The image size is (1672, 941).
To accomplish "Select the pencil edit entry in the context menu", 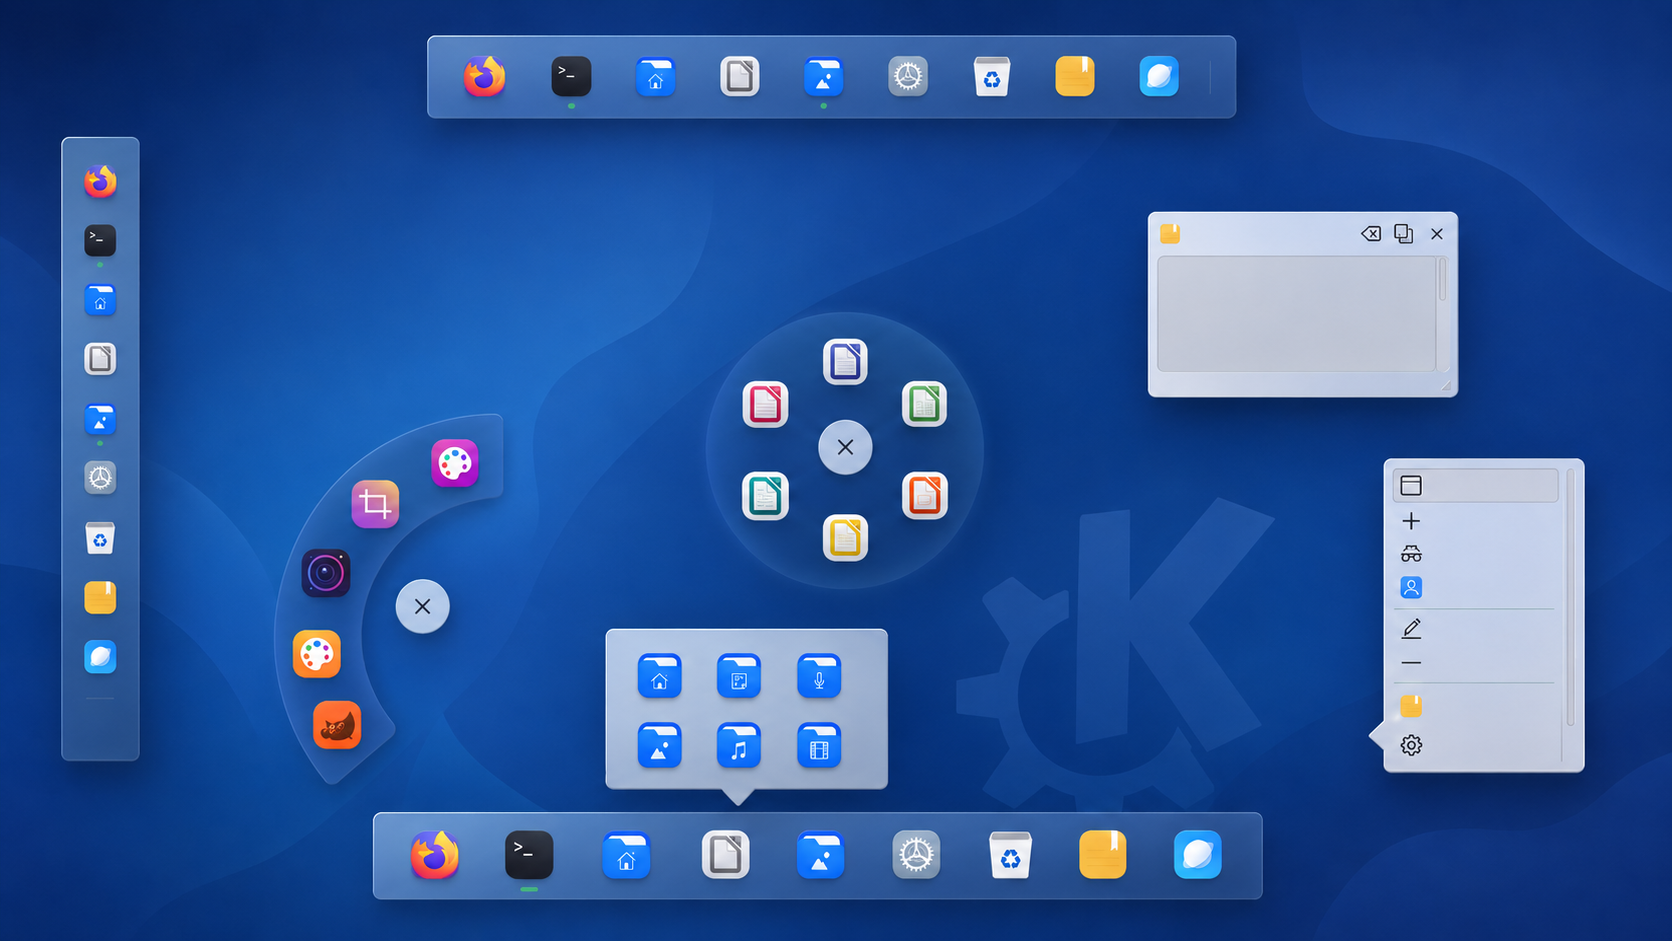I will pos(1411,629).
